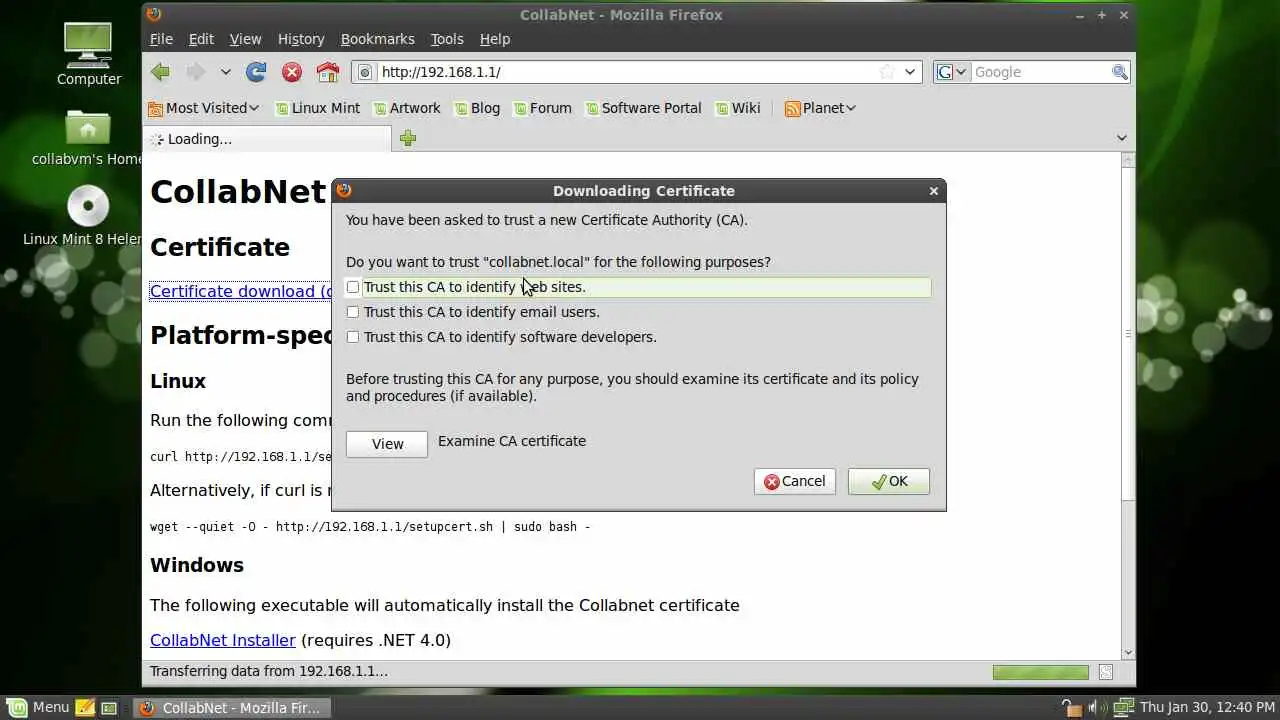Cancel the certificate download dialog
The height and width of the screenshot is (720, 1280).
click(795, 481)
